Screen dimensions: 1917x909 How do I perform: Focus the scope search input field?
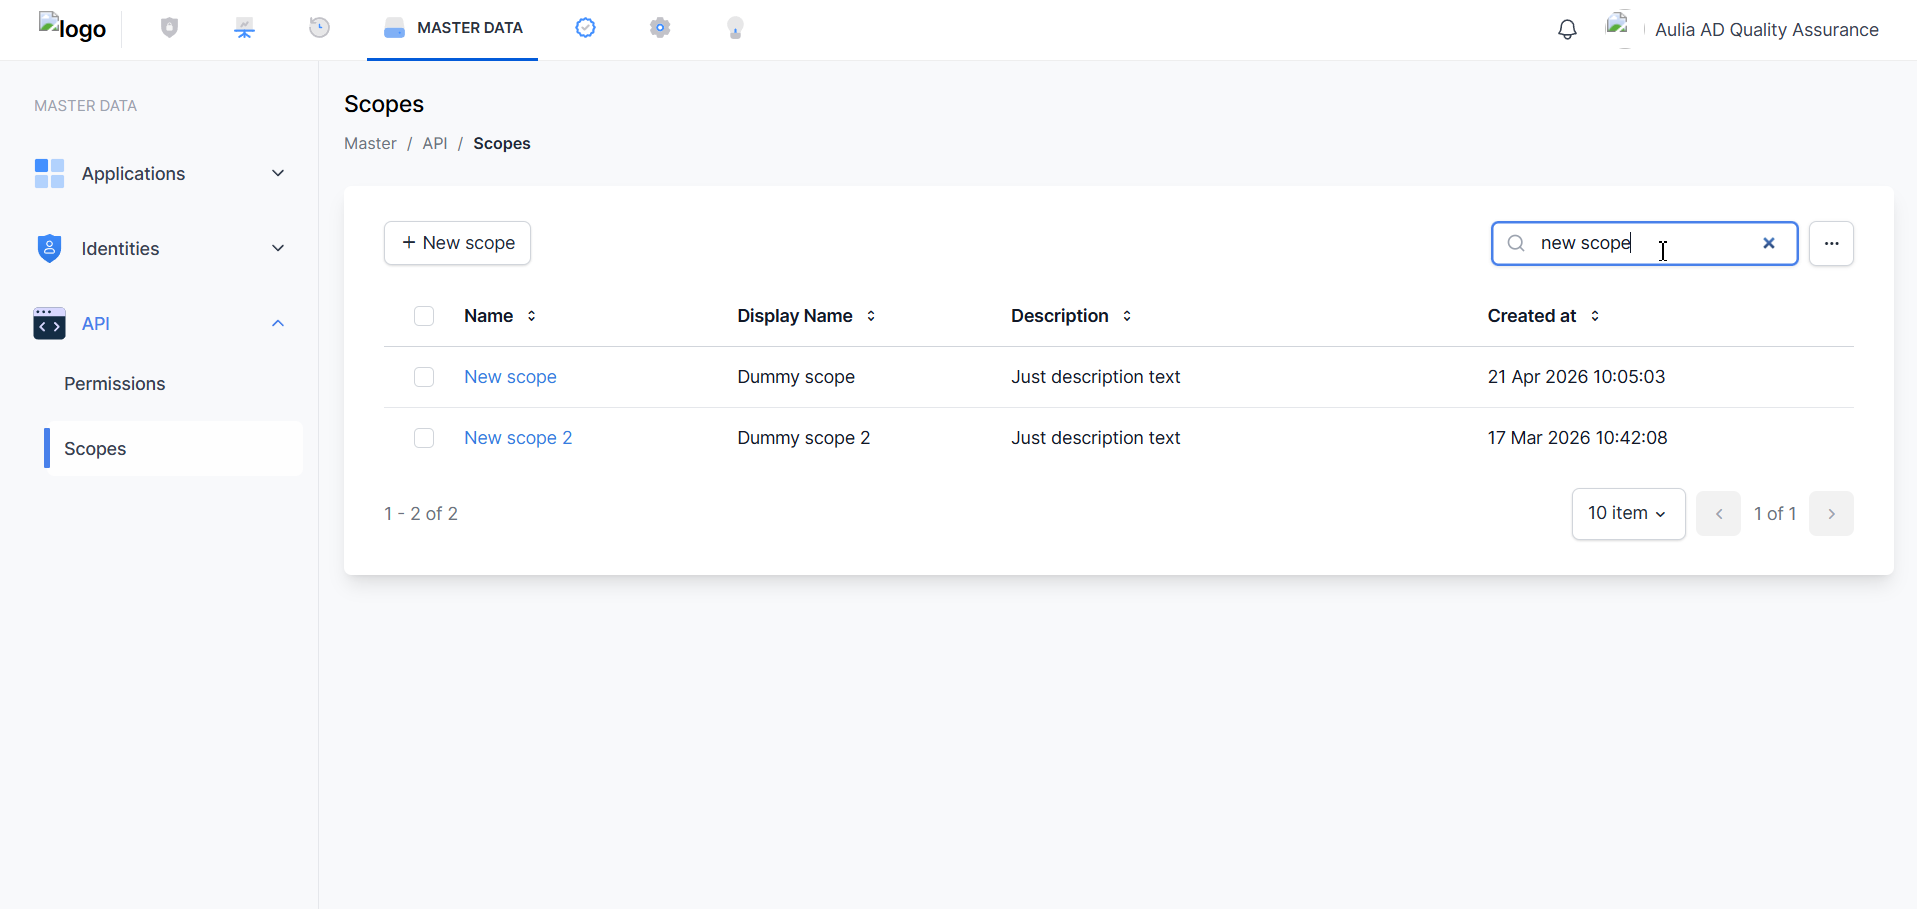[x=1644, y=243]
